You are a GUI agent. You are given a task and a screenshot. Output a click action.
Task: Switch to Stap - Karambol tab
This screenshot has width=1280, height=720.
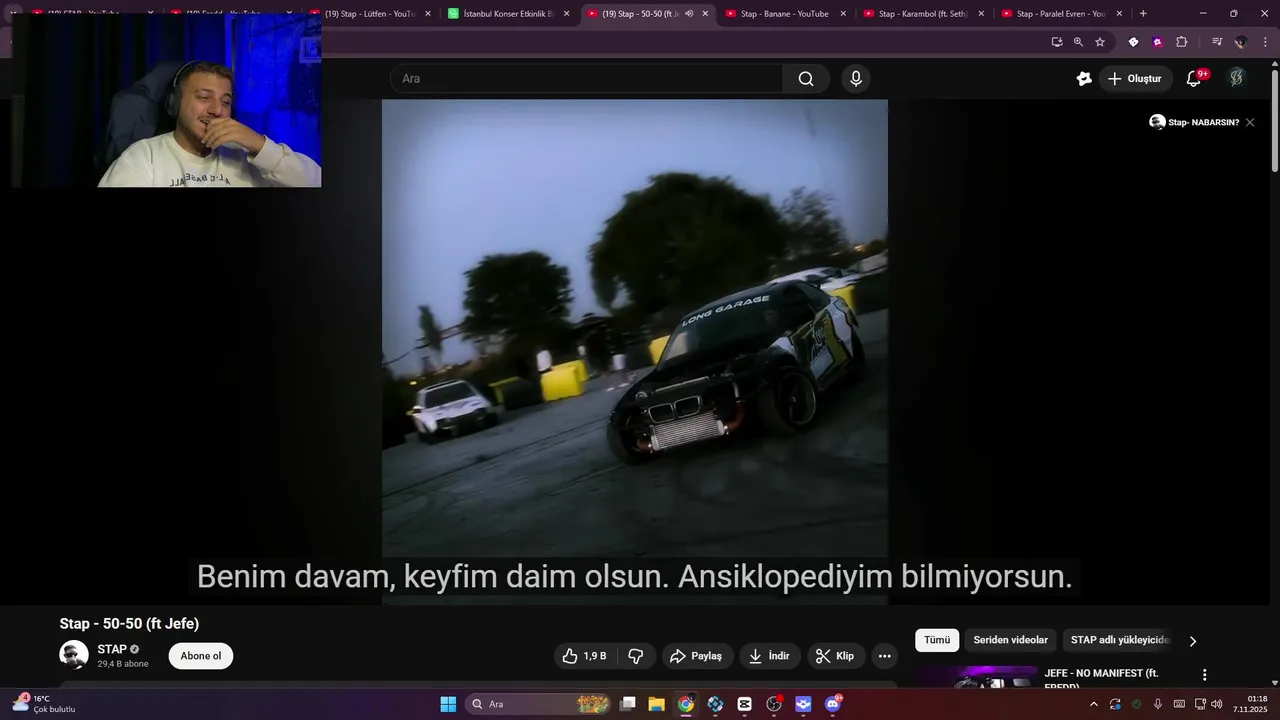tap(923, 14)
